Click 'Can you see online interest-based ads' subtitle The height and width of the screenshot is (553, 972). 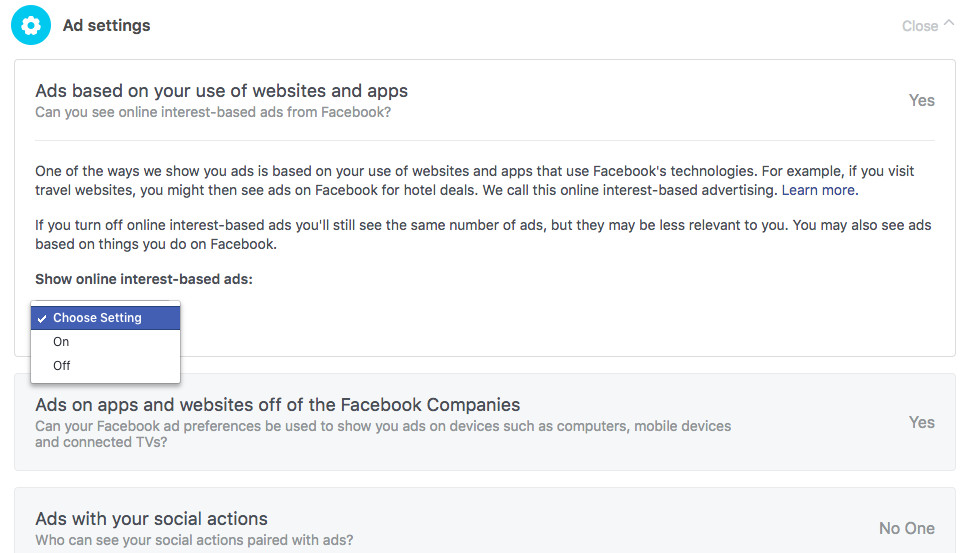[213, 112]
